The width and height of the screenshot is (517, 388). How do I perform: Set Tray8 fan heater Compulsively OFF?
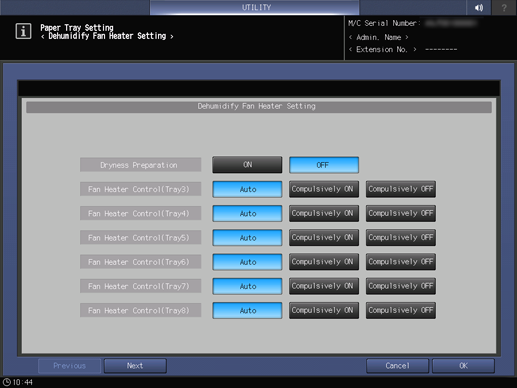[x=401, y=310]
